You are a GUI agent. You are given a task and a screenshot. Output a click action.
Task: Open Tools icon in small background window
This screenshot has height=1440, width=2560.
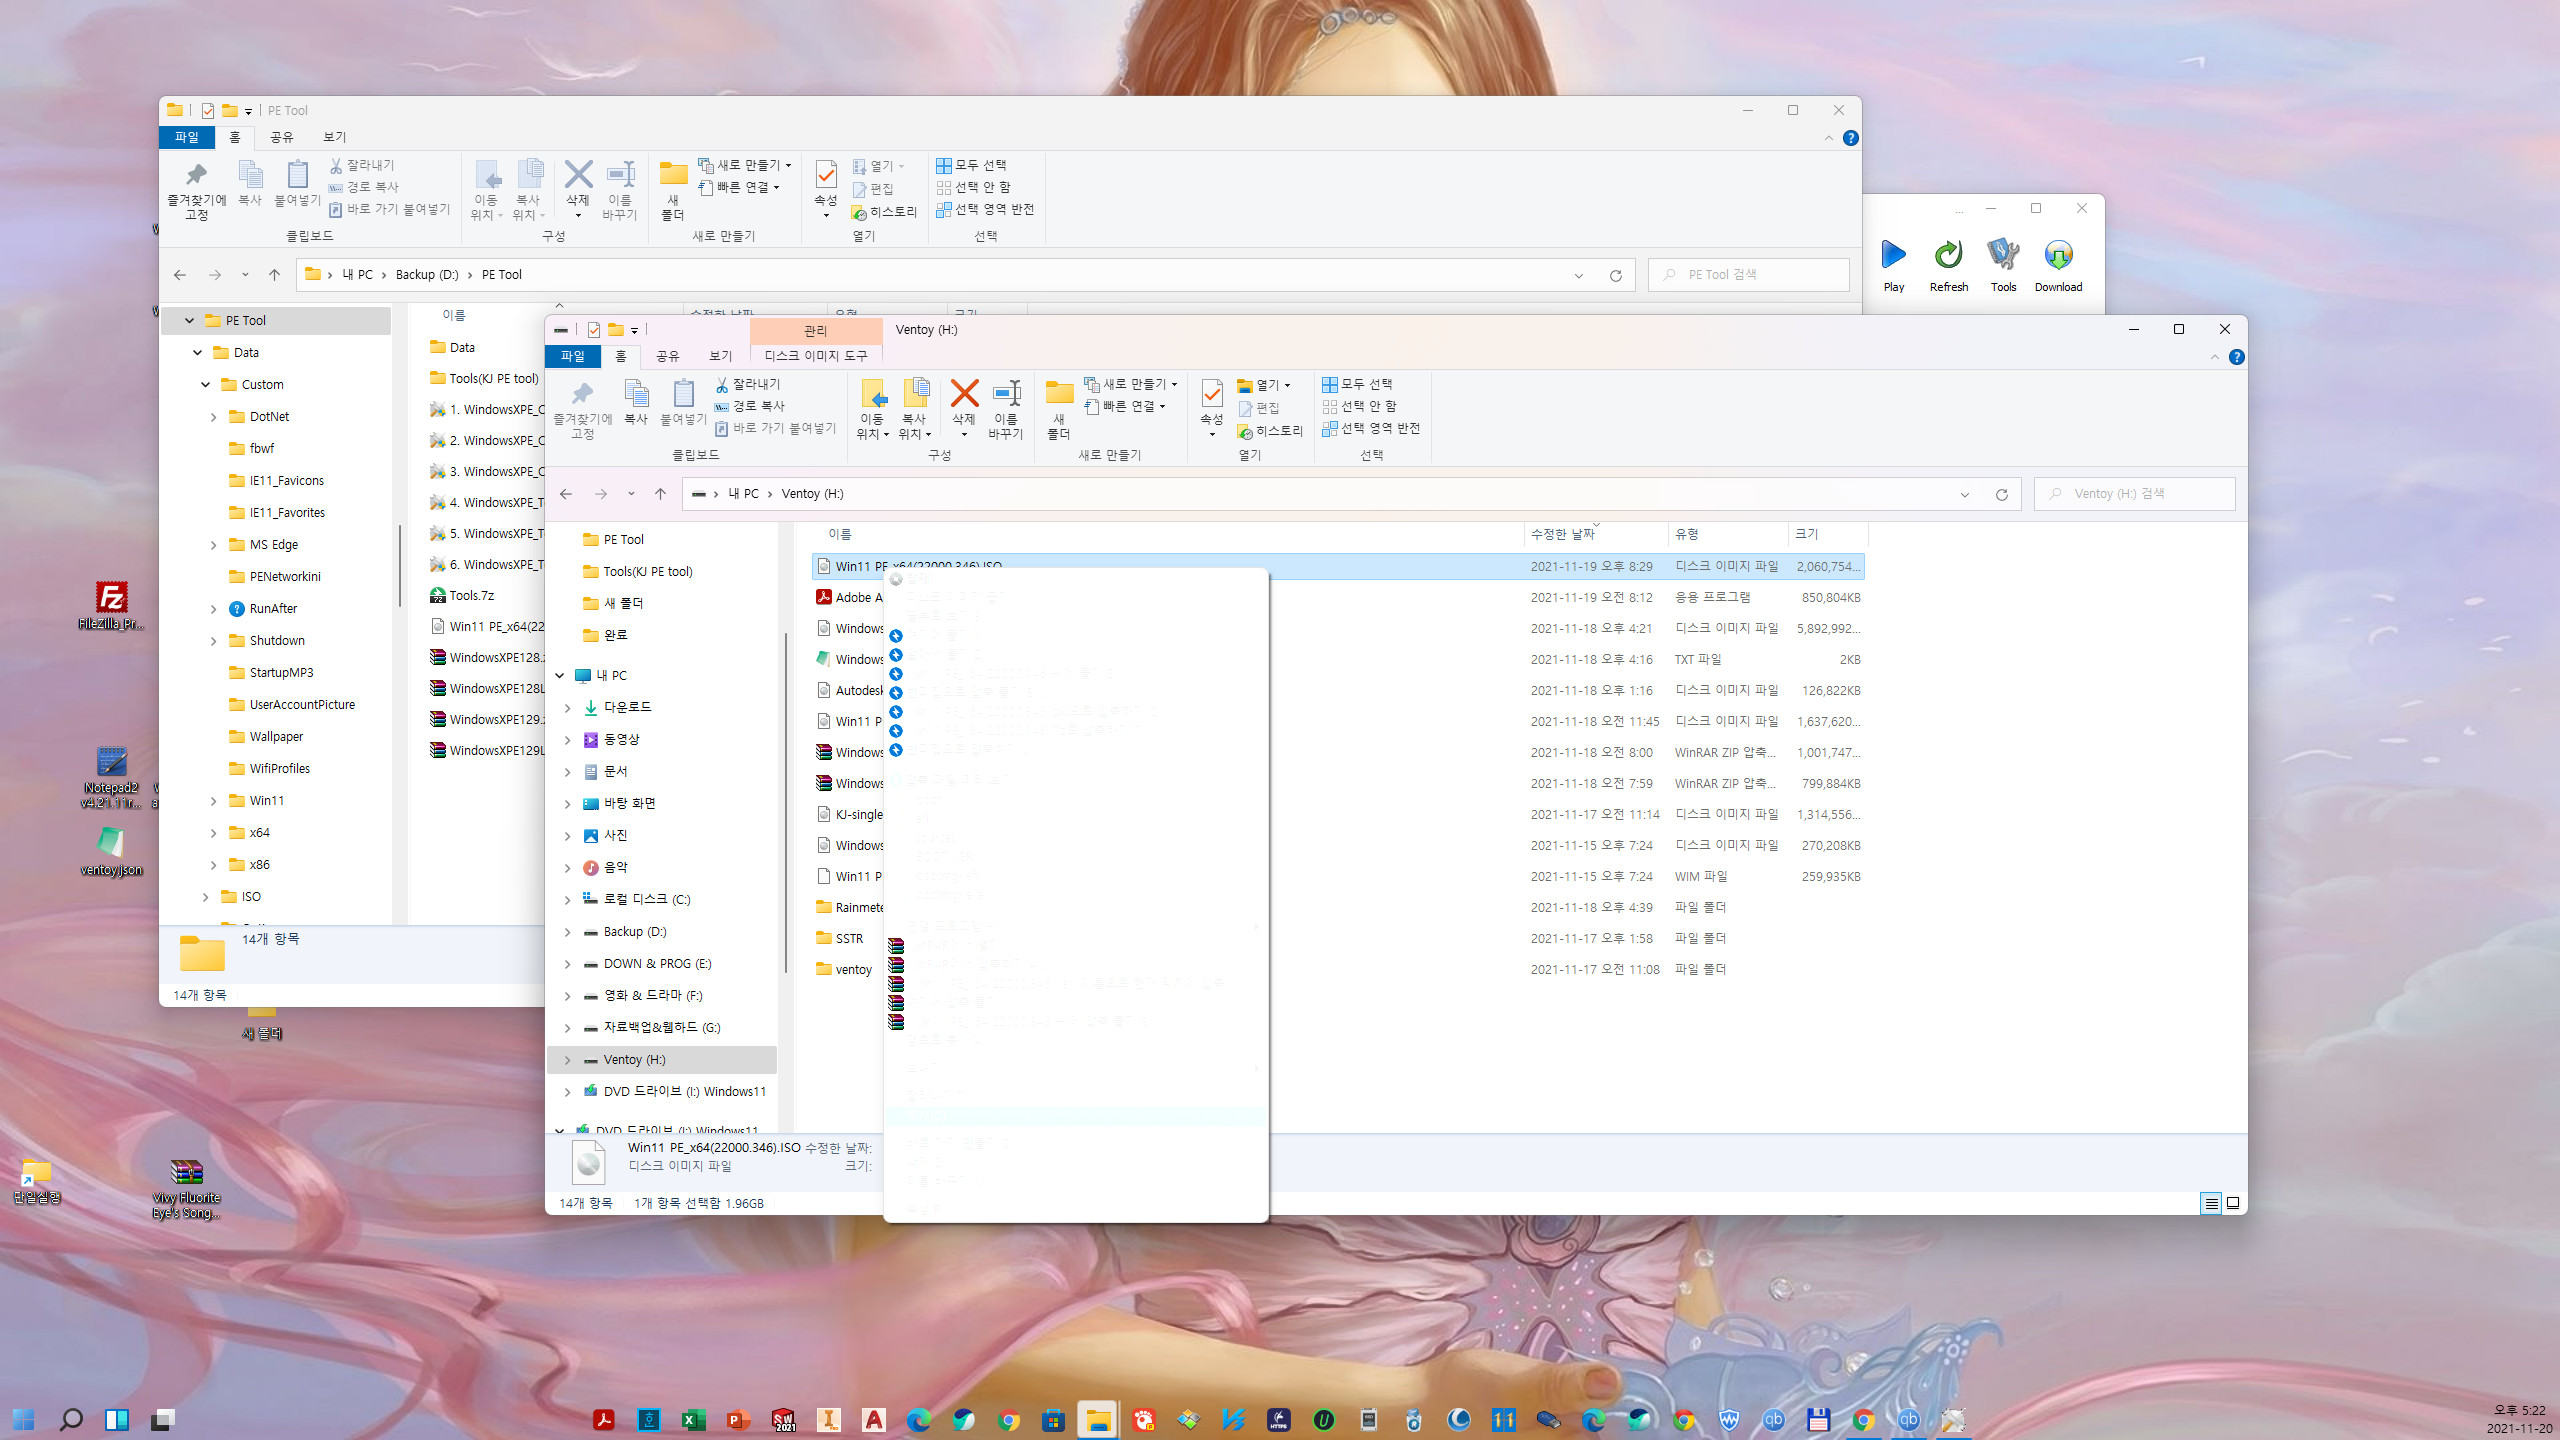coord(2003,265)
